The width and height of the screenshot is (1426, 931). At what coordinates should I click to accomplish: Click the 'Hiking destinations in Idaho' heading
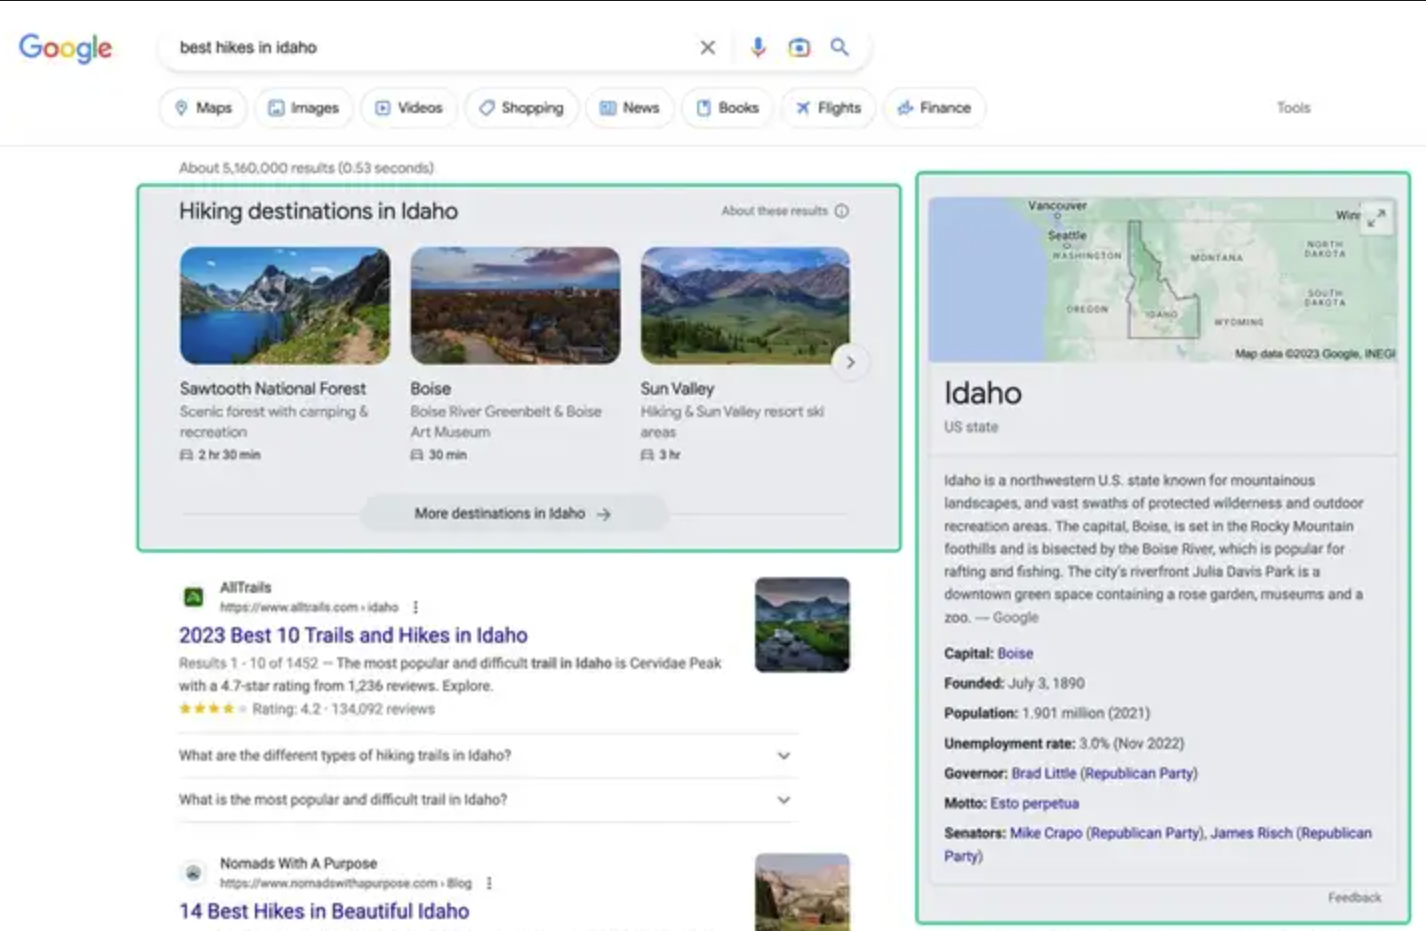click(318, 211)
